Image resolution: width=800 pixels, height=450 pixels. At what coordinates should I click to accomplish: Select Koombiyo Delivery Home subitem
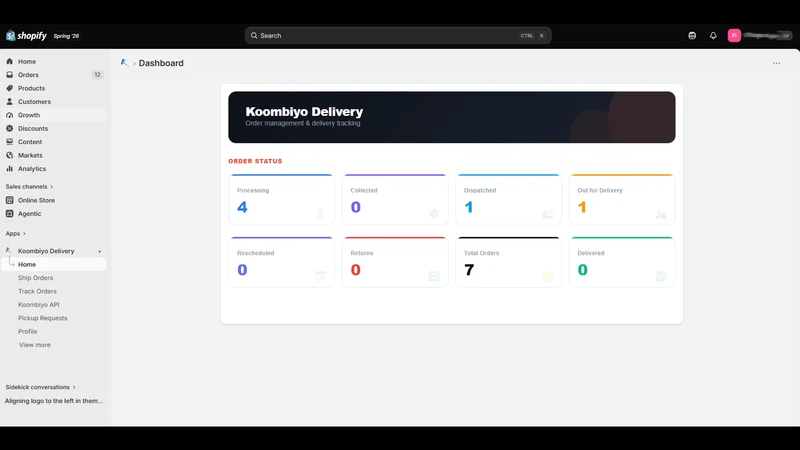pos(54,264)
